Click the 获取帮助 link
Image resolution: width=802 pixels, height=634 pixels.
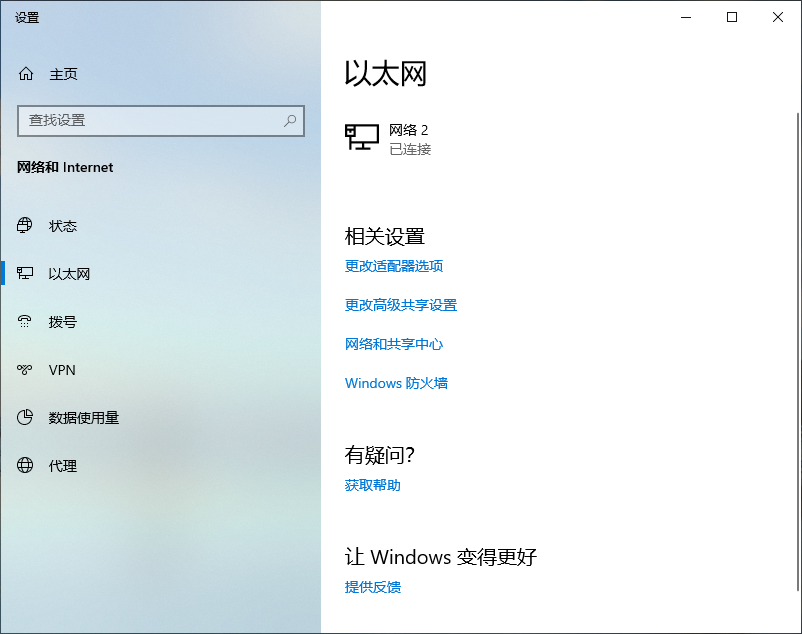(x=373, y=485)
